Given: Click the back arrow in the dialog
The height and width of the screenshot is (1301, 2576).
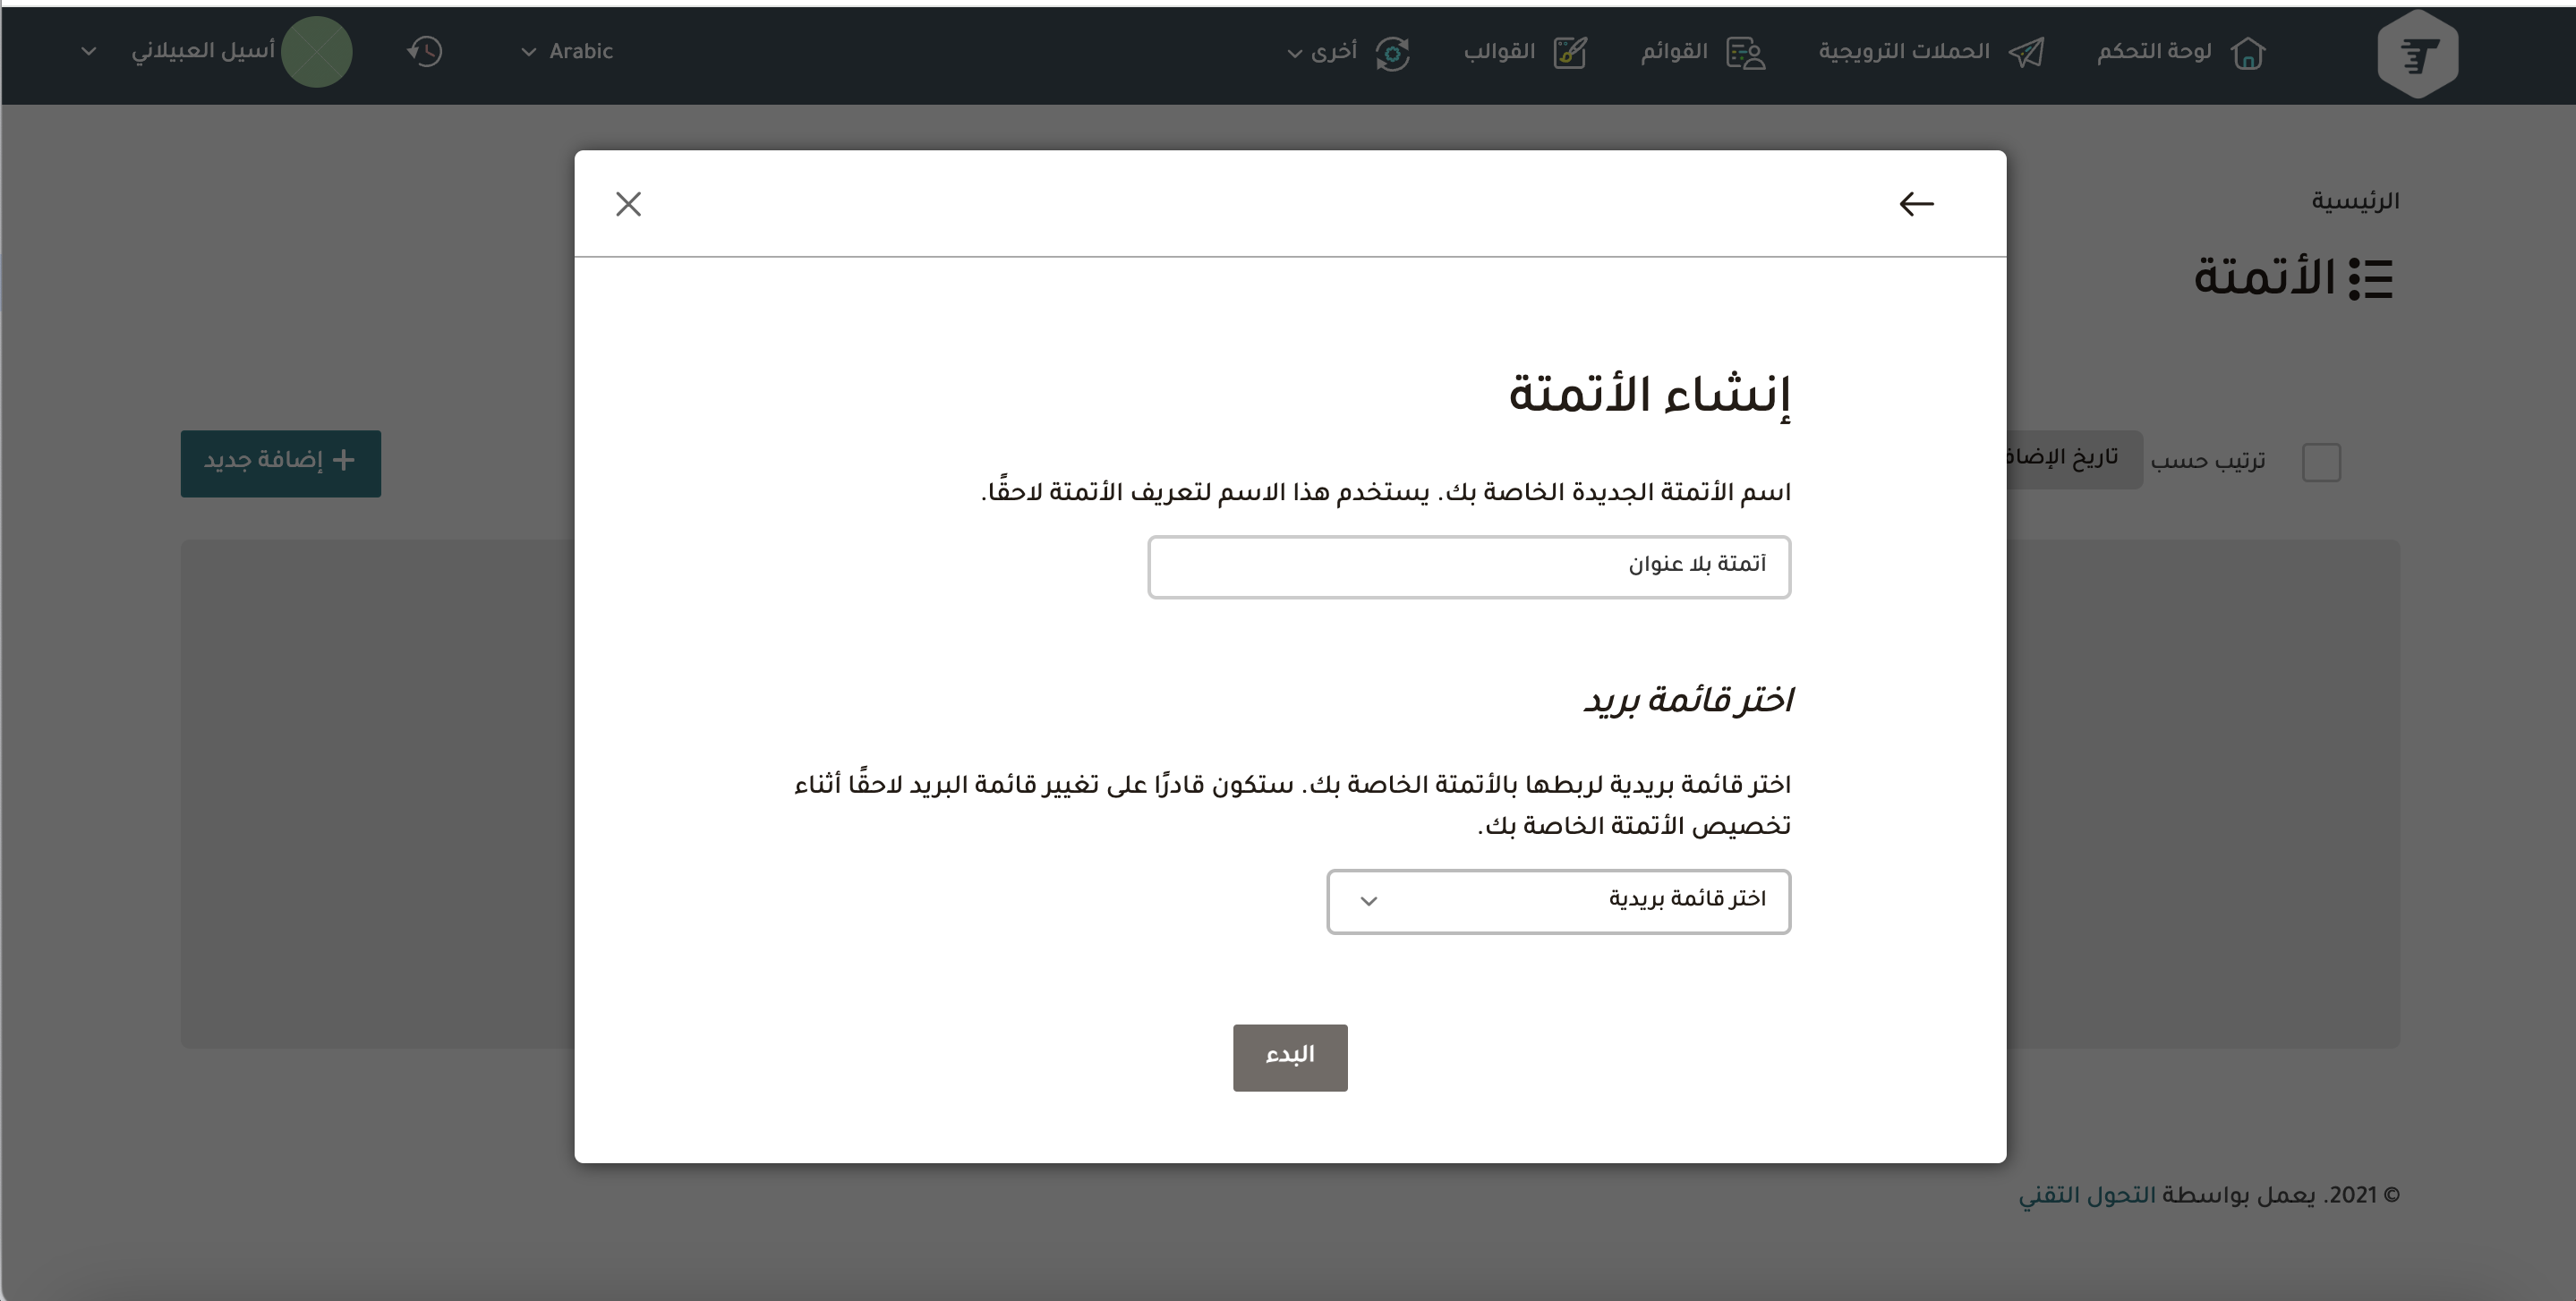Looking at the screenshot, I should coord(1916,204).
